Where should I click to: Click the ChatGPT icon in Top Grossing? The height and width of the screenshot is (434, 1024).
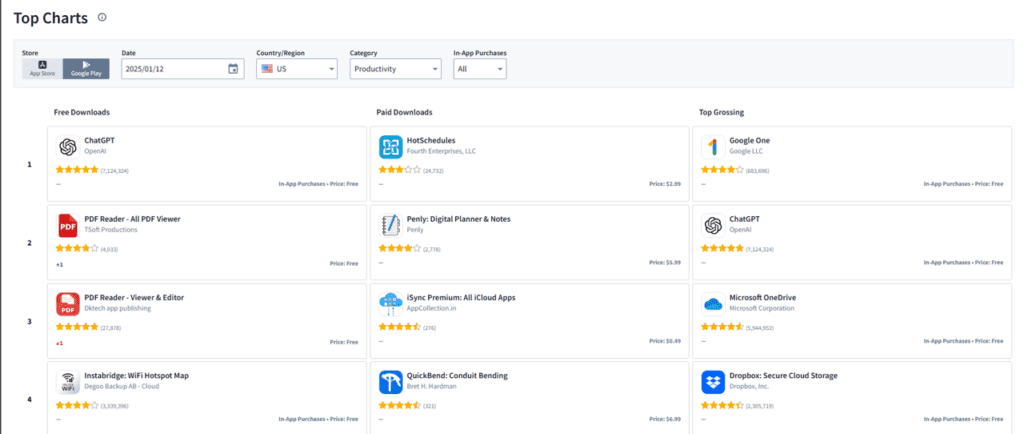(x=713, y=226)
